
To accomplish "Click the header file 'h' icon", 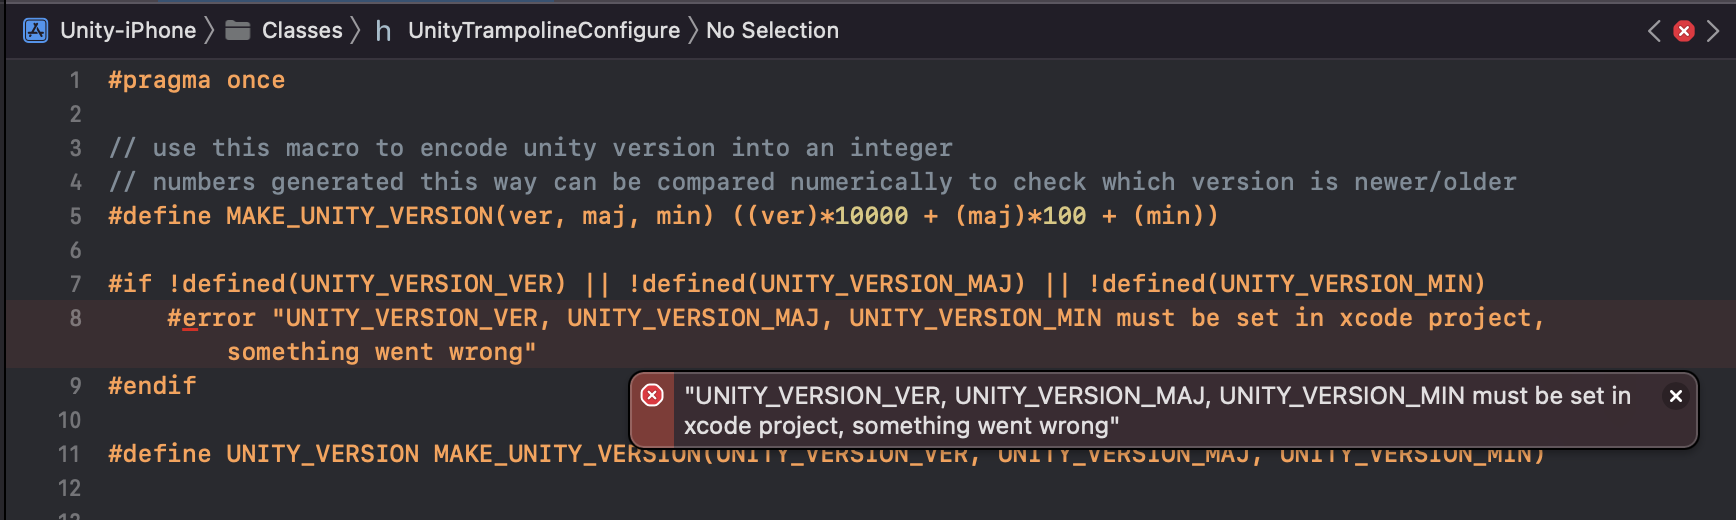I will click(x=383, y=32).
